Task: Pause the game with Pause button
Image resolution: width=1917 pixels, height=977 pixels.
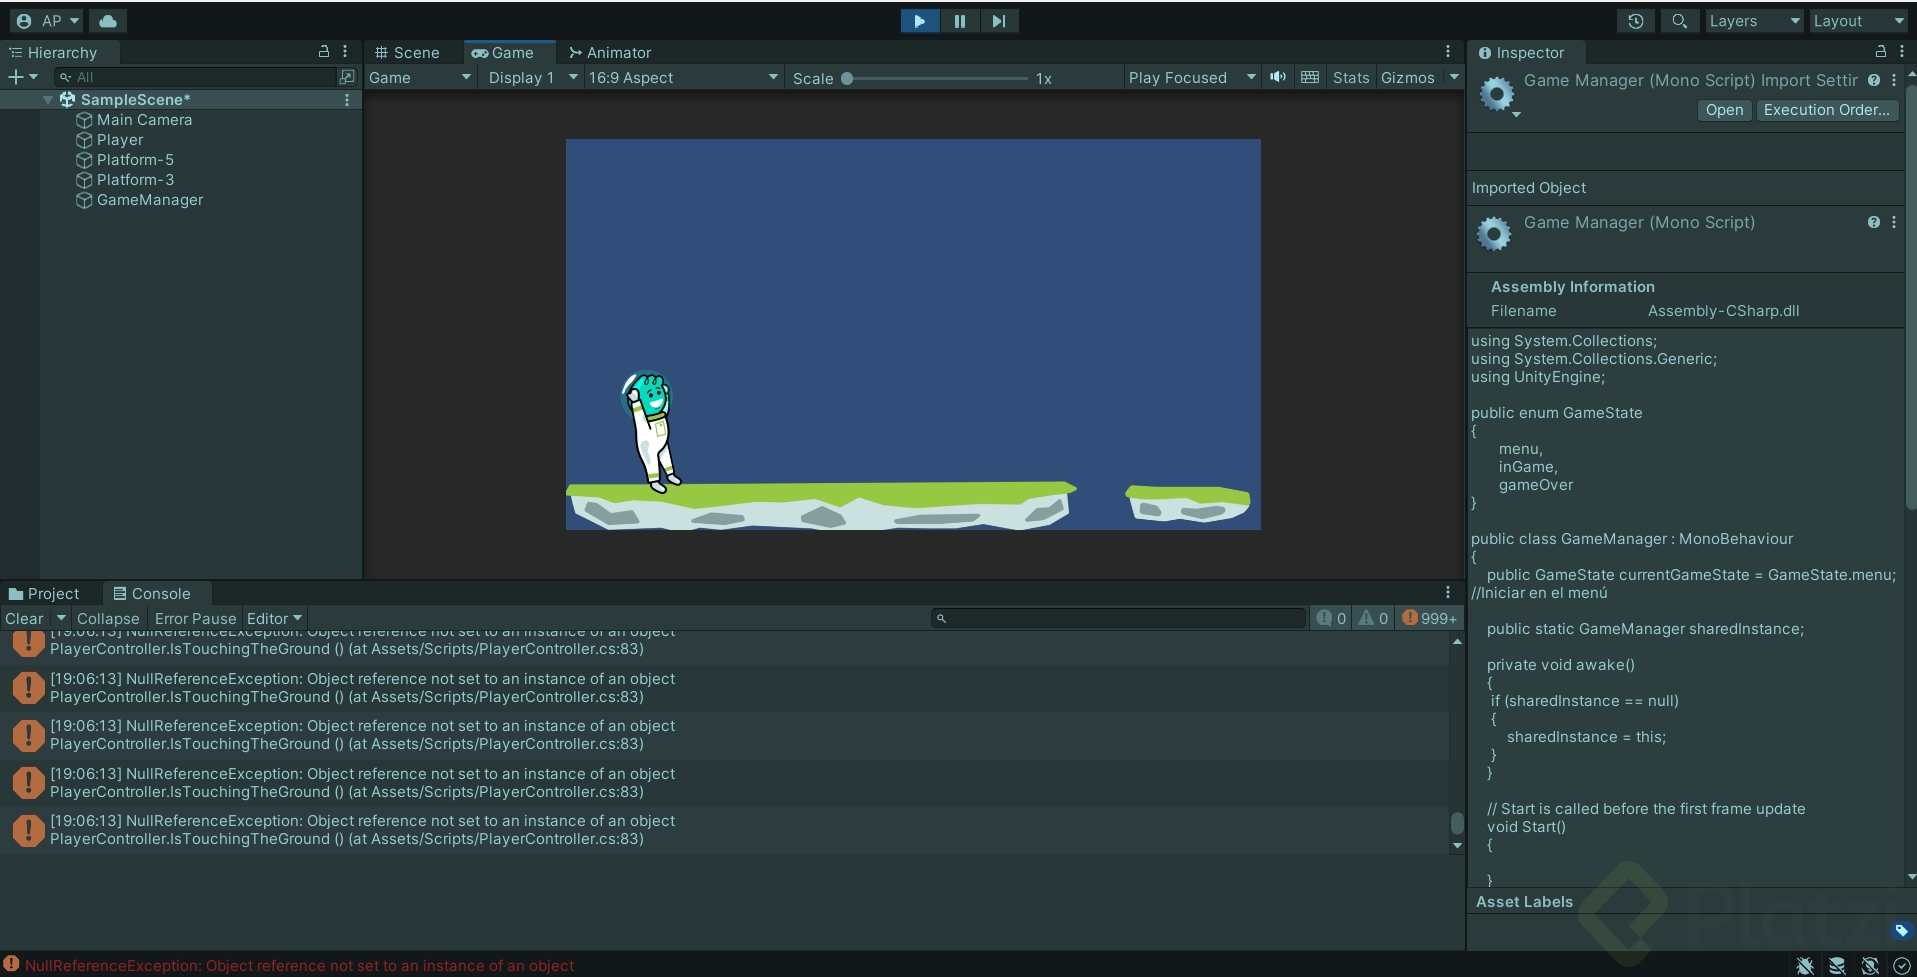Action: pos(959,21)
